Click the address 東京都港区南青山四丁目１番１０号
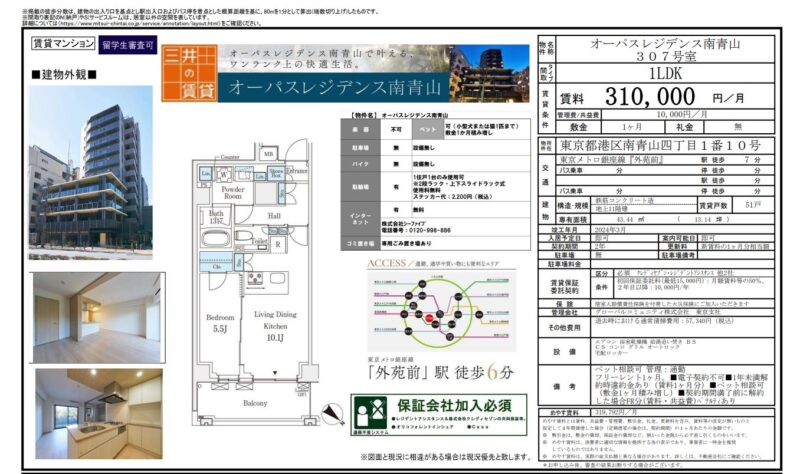This screenshot has height=474, width=800. [x=660, y=145]
